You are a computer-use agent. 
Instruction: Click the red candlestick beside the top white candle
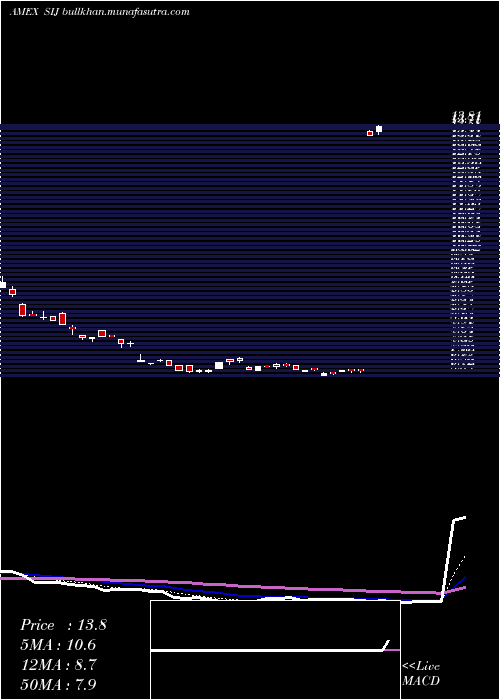[370, 133]
